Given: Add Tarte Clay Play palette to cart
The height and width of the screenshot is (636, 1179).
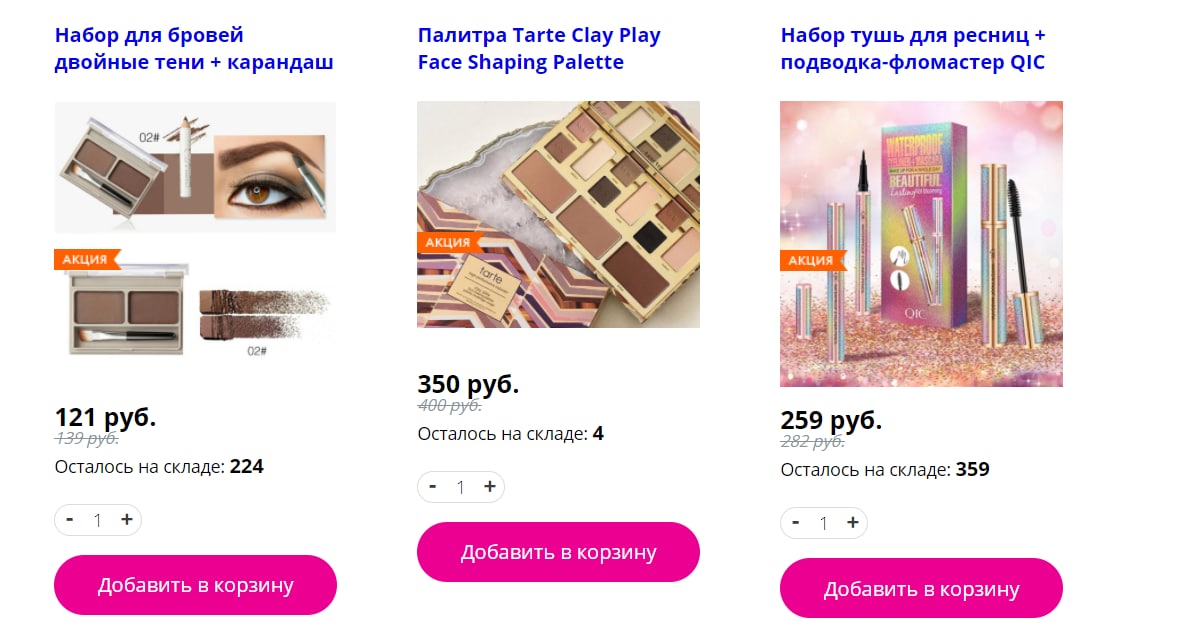Looking at the screenshot, I should click(559, 552).
